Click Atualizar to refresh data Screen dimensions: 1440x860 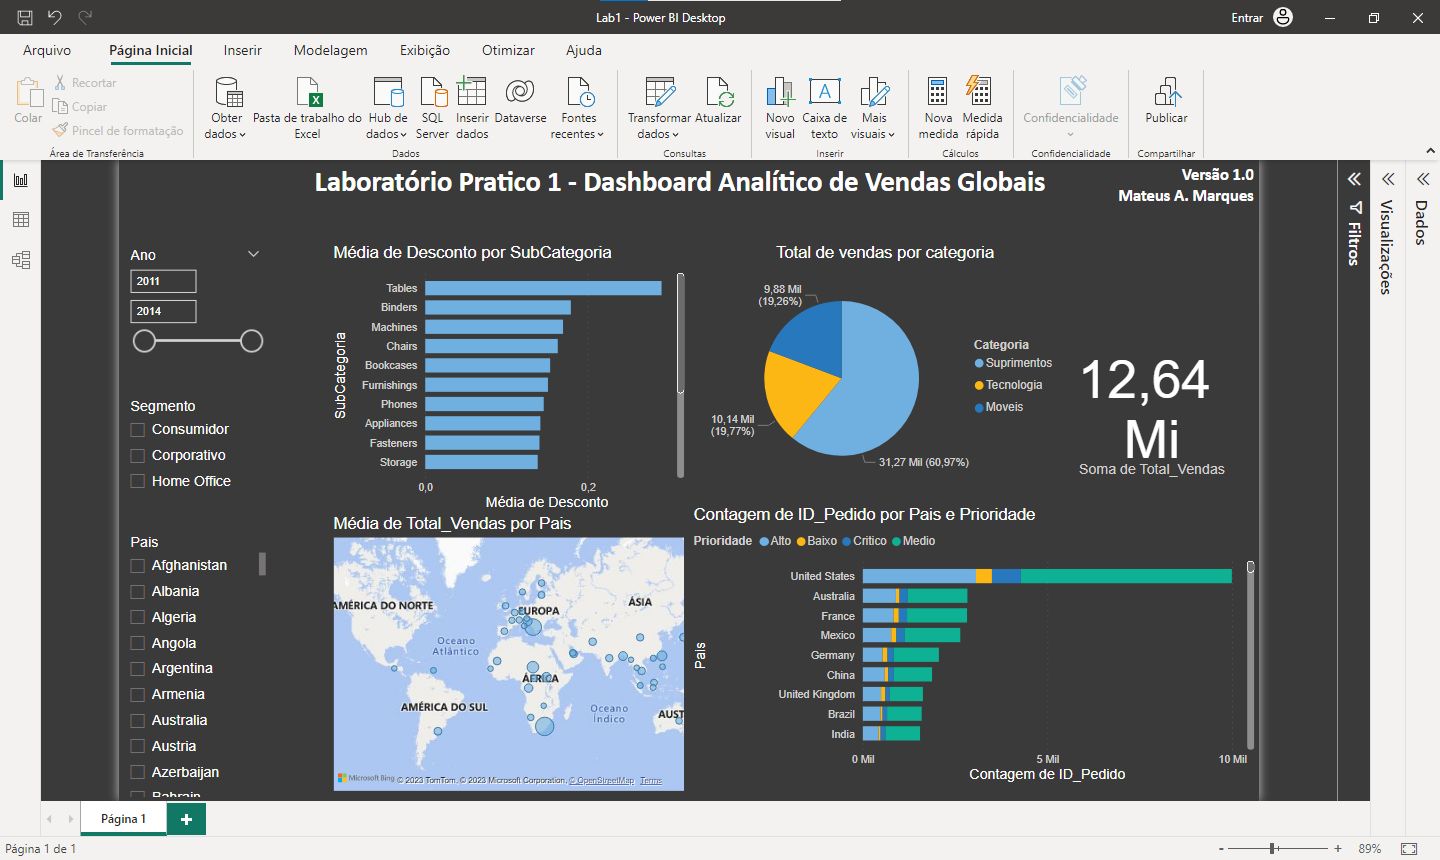[x=719, y=100]
